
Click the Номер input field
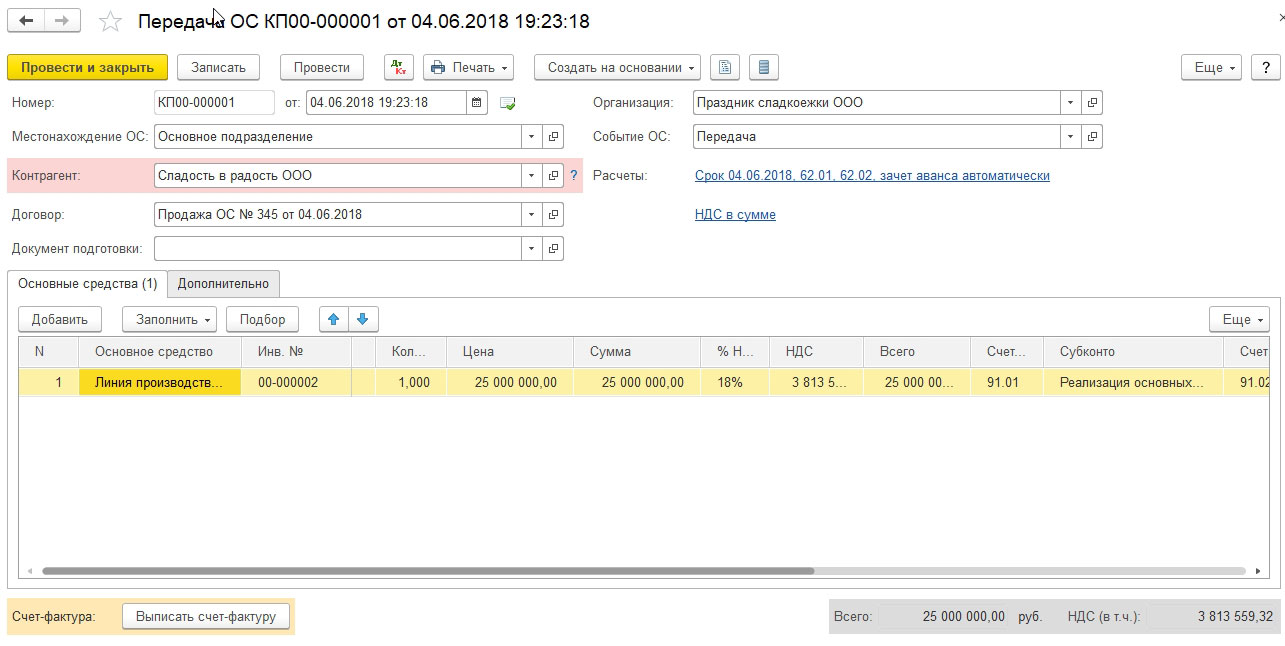point(214,102)
